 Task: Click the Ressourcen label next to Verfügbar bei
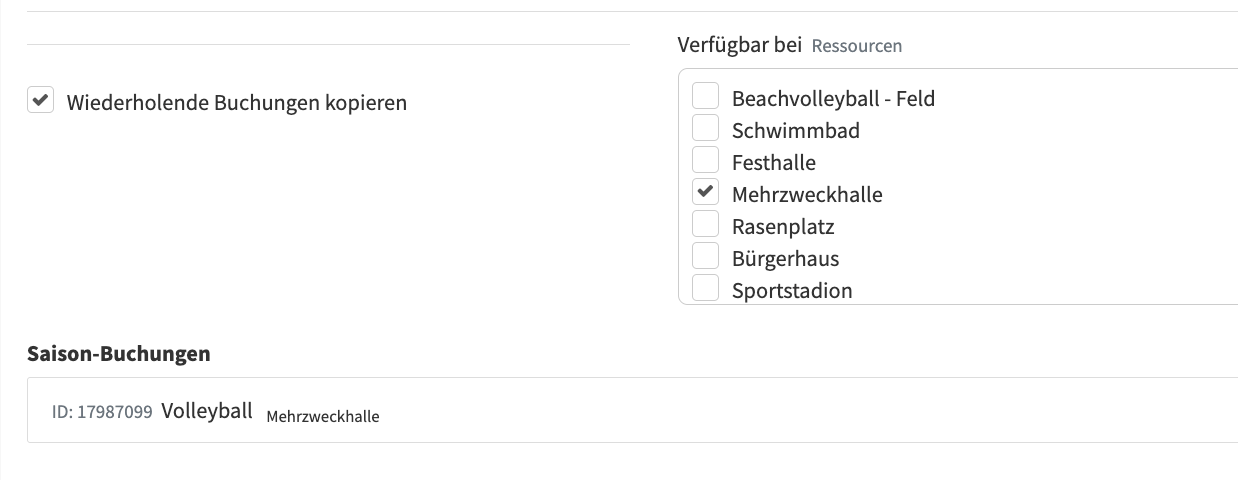[x=856, y=46]
